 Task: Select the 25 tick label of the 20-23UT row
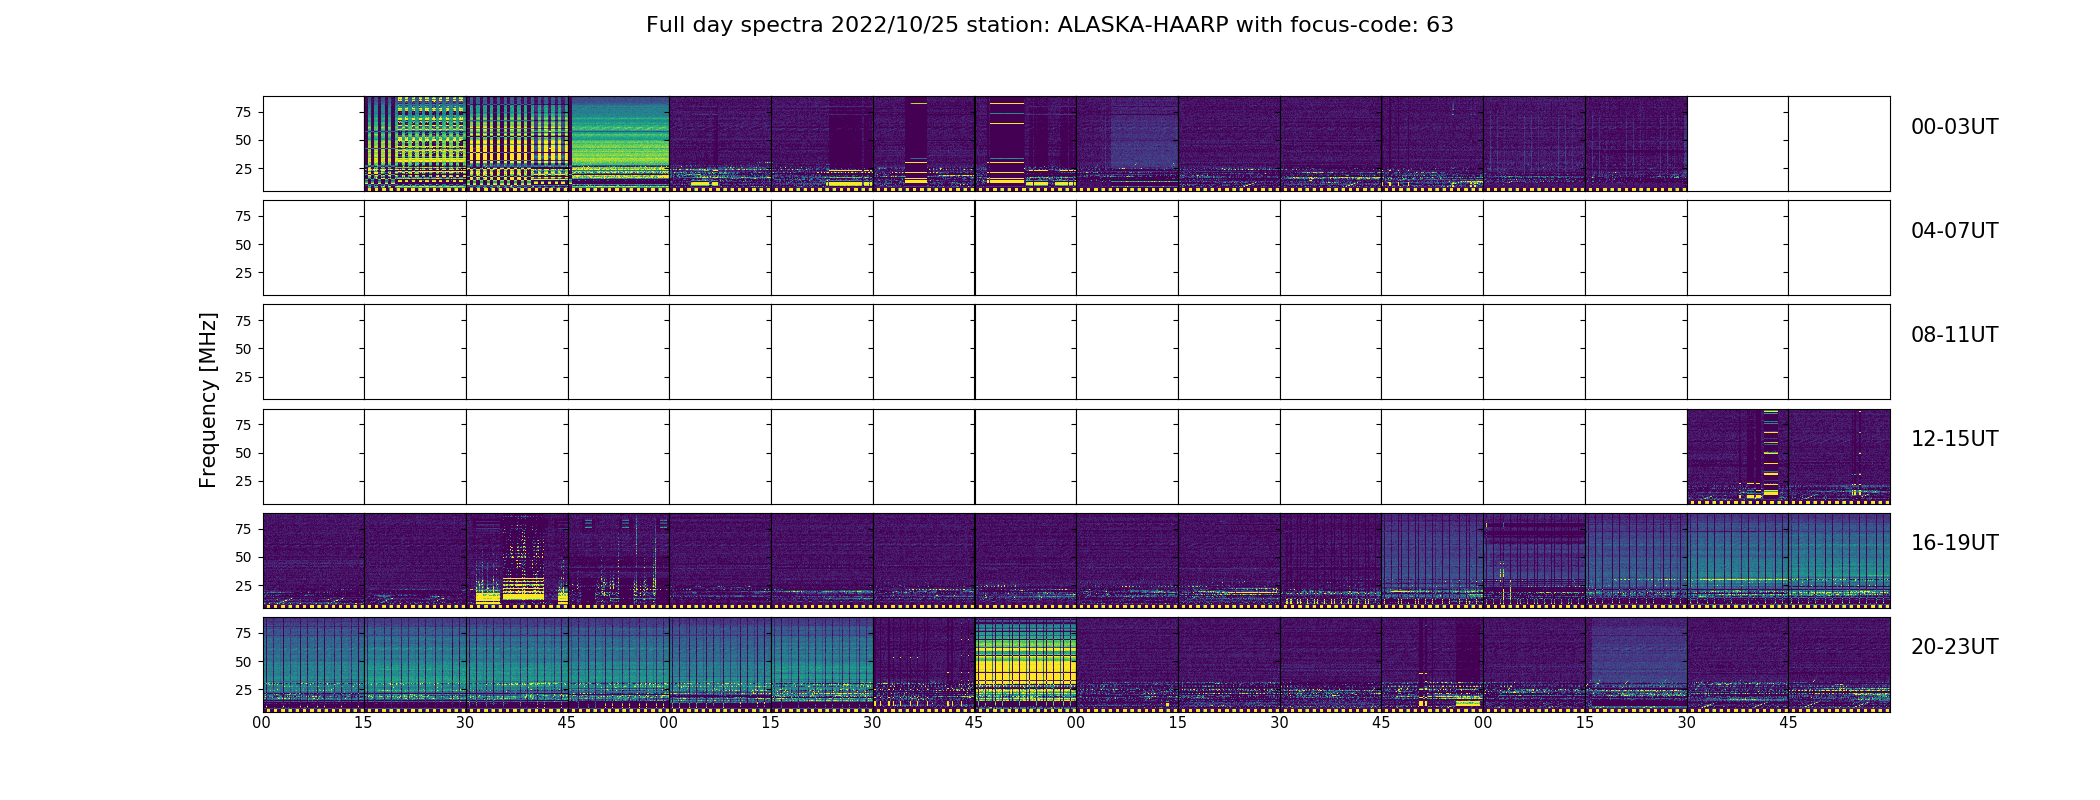click(x=243, y=690)
